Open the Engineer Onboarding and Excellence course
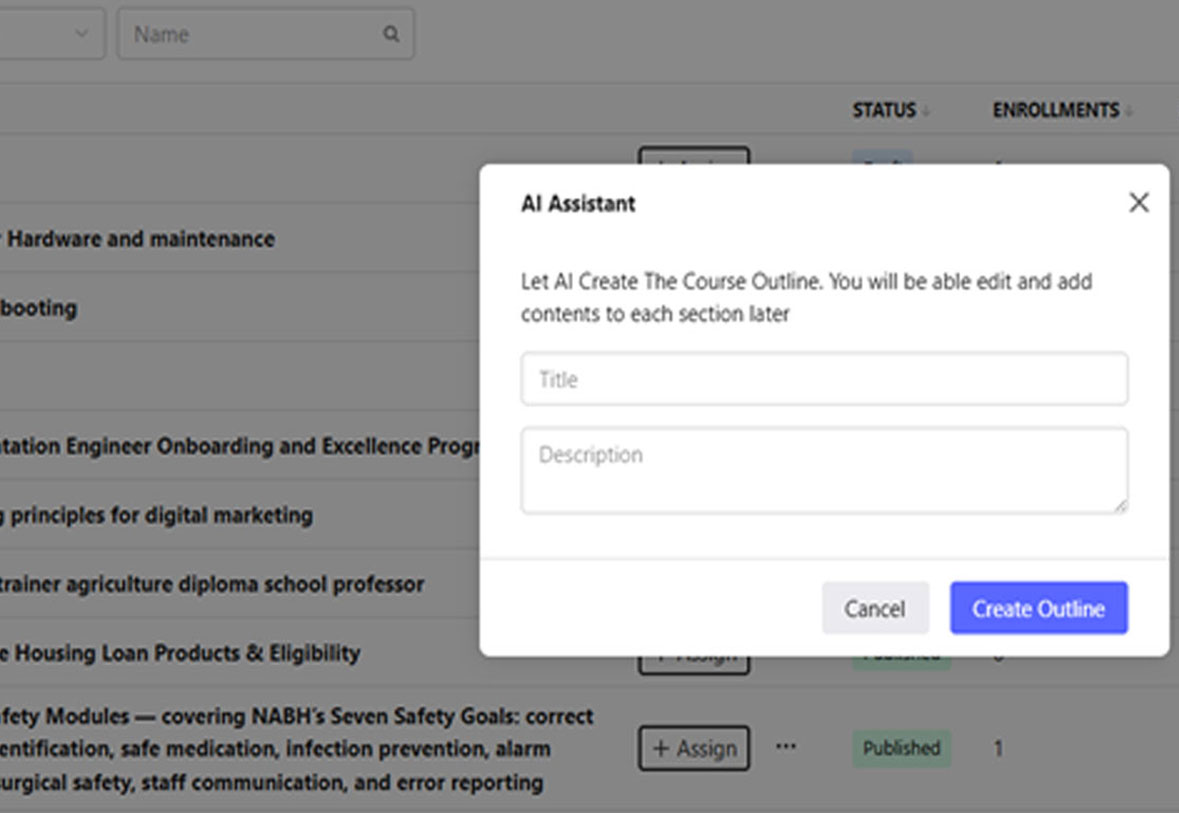 point(240,446)
